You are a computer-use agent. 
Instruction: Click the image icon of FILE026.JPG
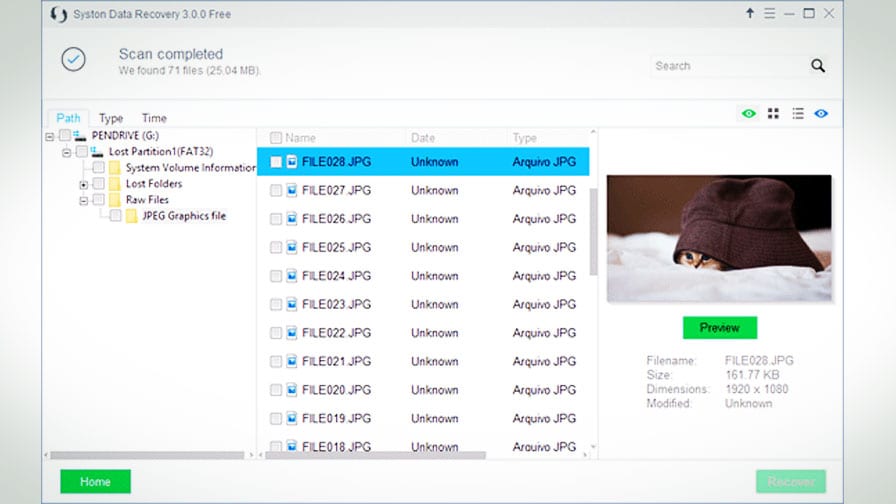click(291, 219)
